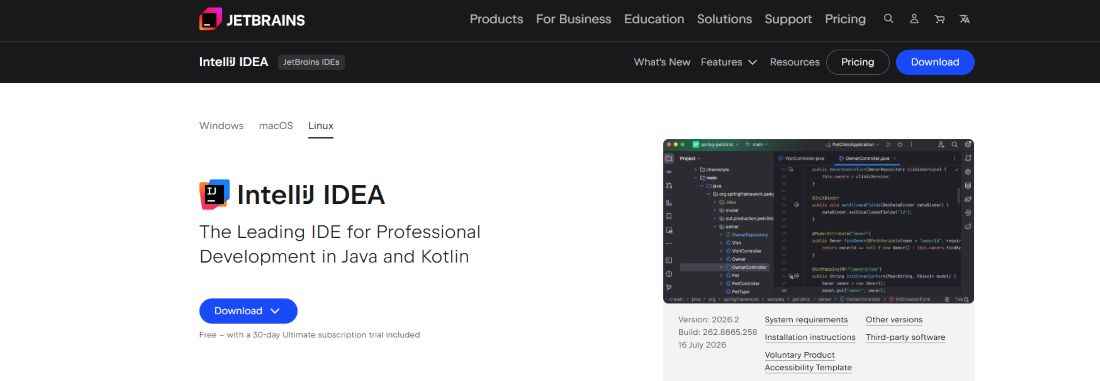
Task: Go to What's New page
Action: pos(662,62)
